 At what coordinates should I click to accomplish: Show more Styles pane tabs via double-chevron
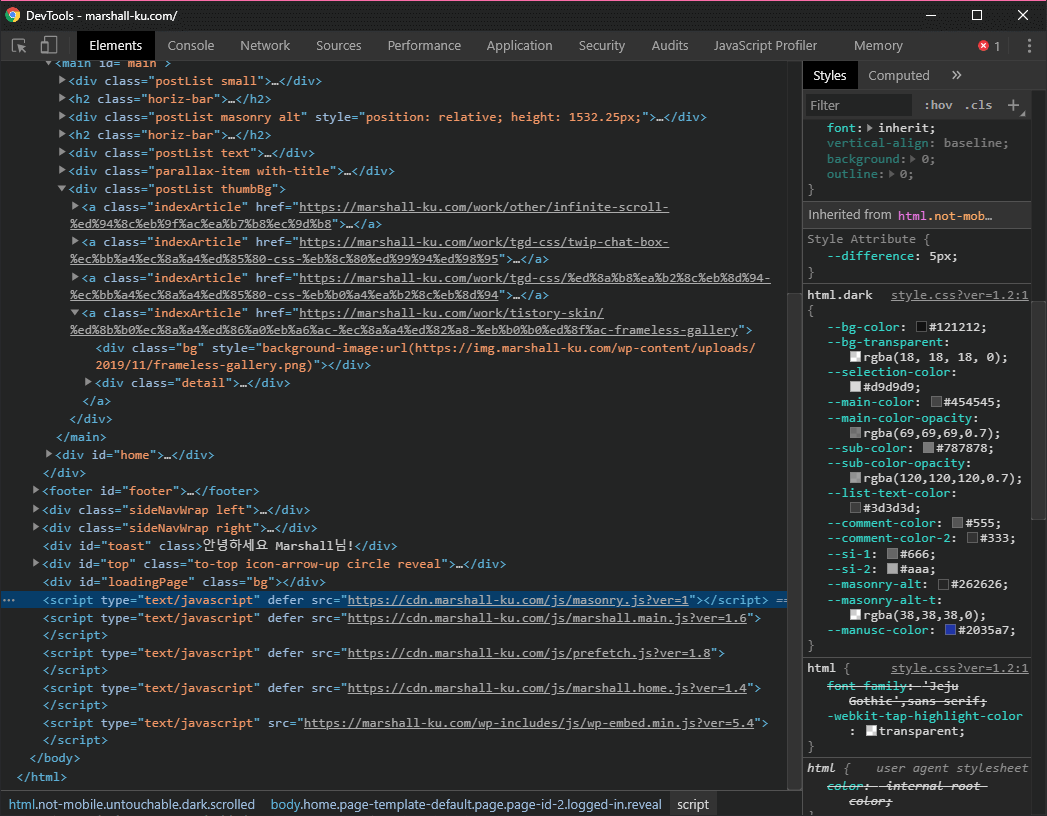click(x=956, y=76)
